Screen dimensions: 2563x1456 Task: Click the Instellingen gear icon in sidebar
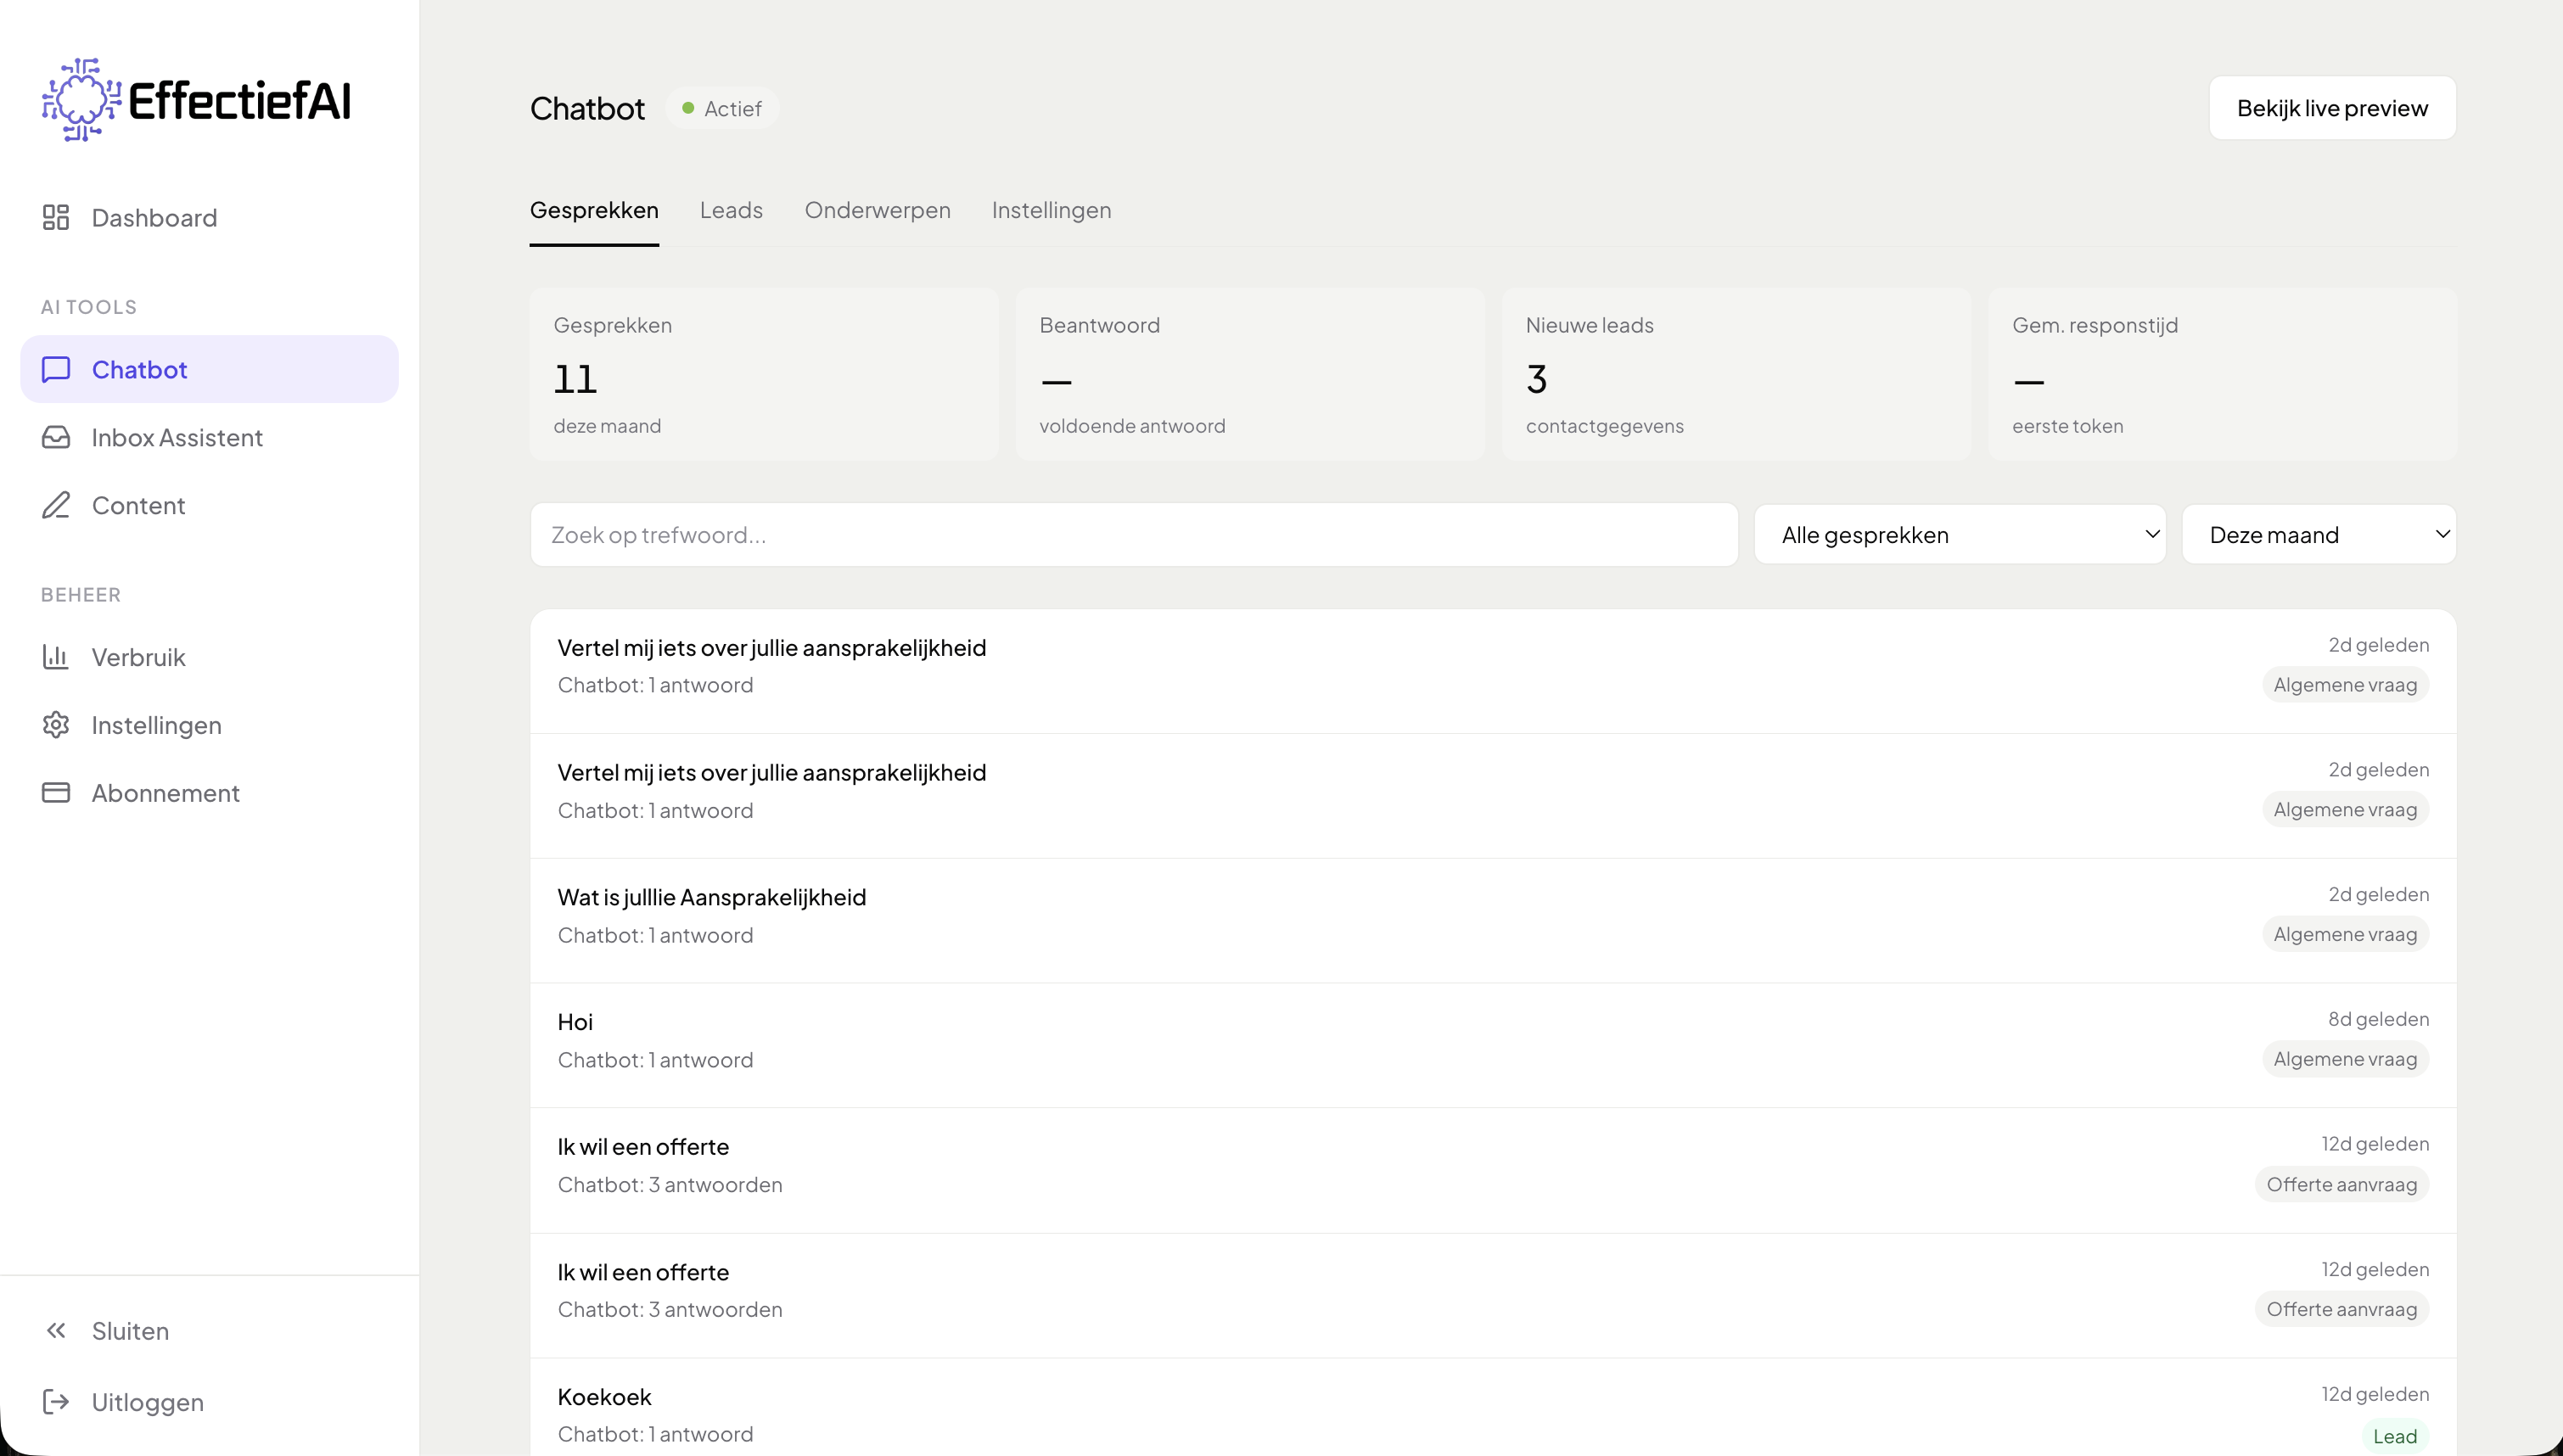[56, 725]
